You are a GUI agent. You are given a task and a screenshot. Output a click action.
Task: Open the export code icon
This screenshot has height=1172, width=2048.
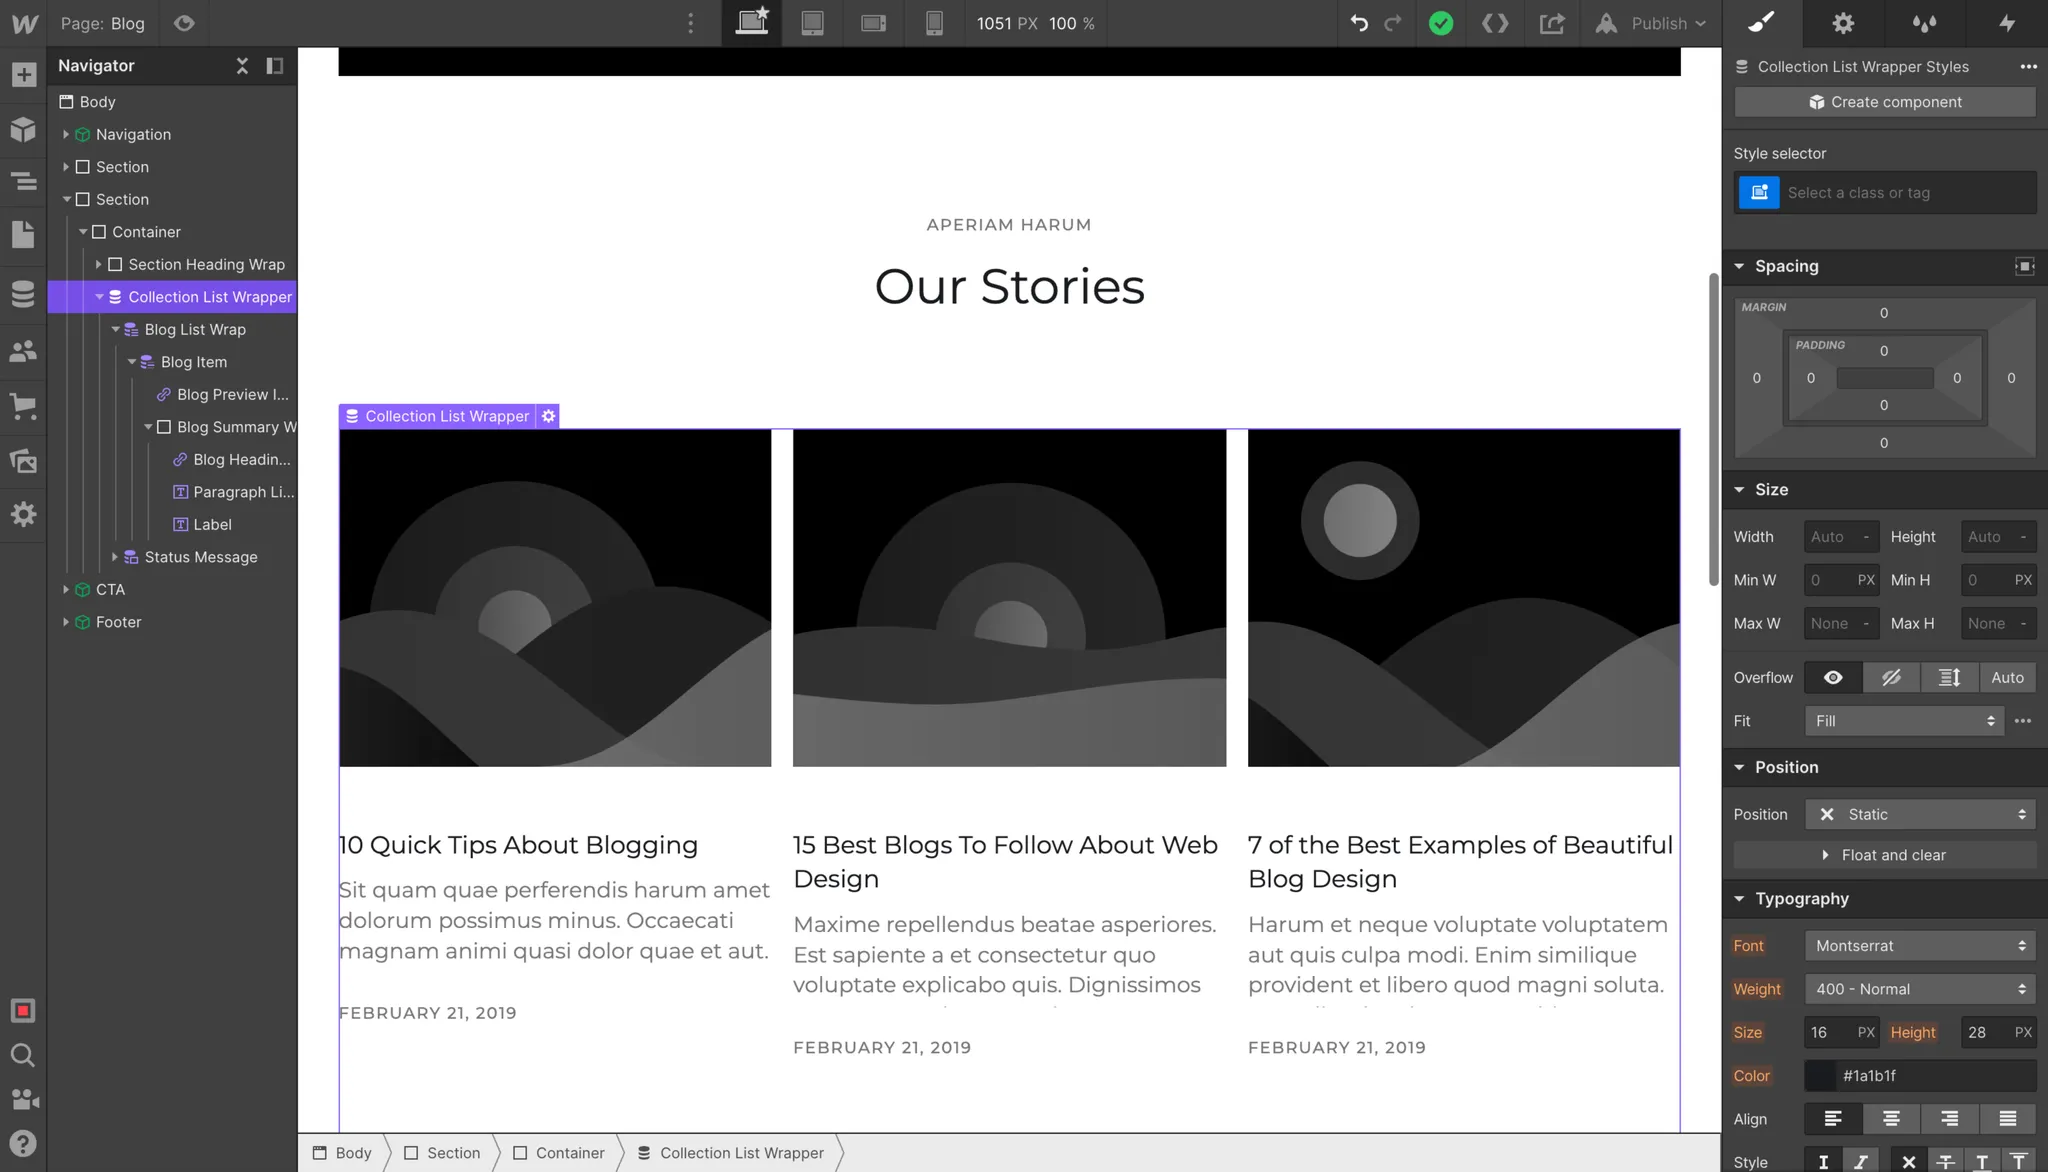coord(1494,23)
